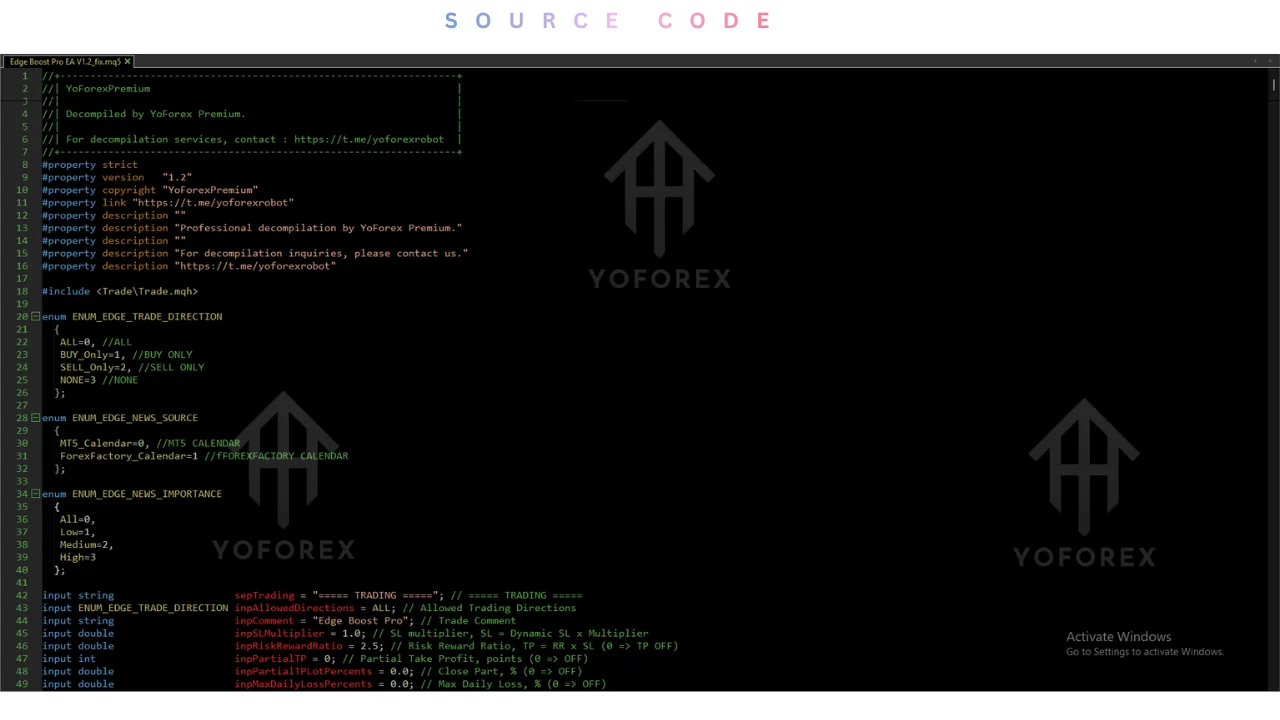Click 'For decompilation inquiries, please contact us.' string
This screenshot has width=1280, height=720.
pos(321,253)
